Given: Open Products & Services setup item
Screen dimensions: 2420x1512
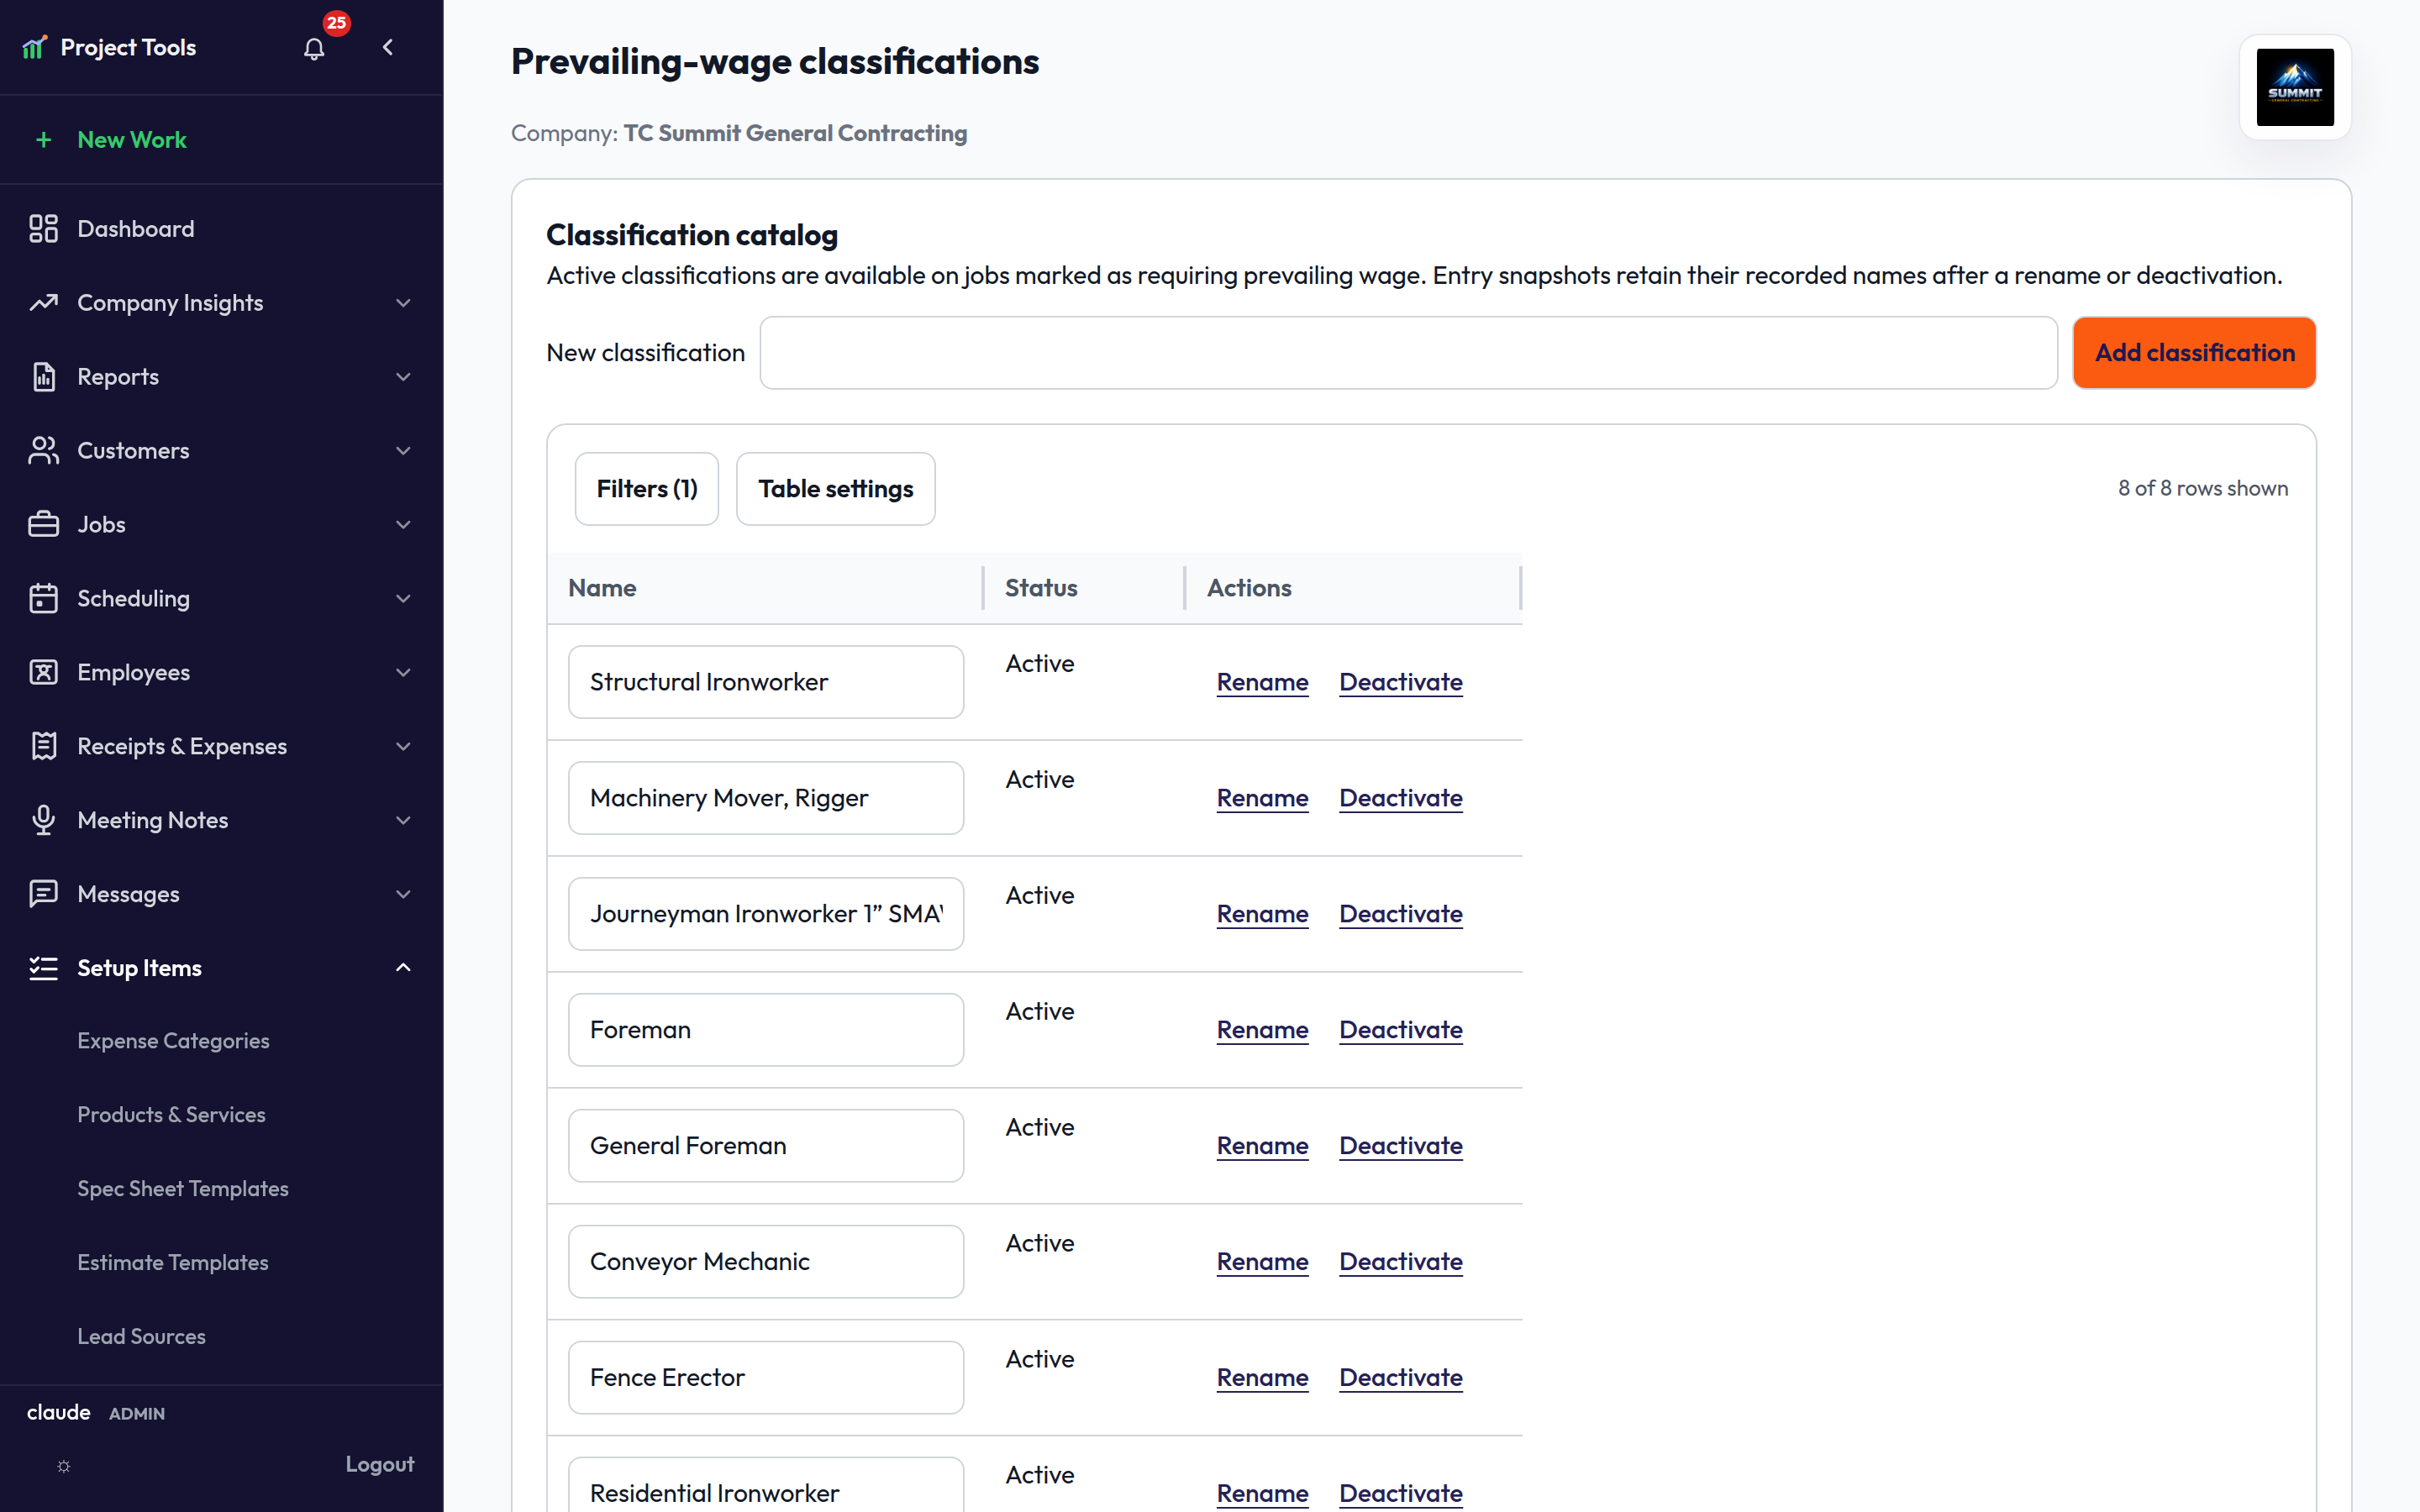Looking at the screenshot, I should (x=171, y=1115).
